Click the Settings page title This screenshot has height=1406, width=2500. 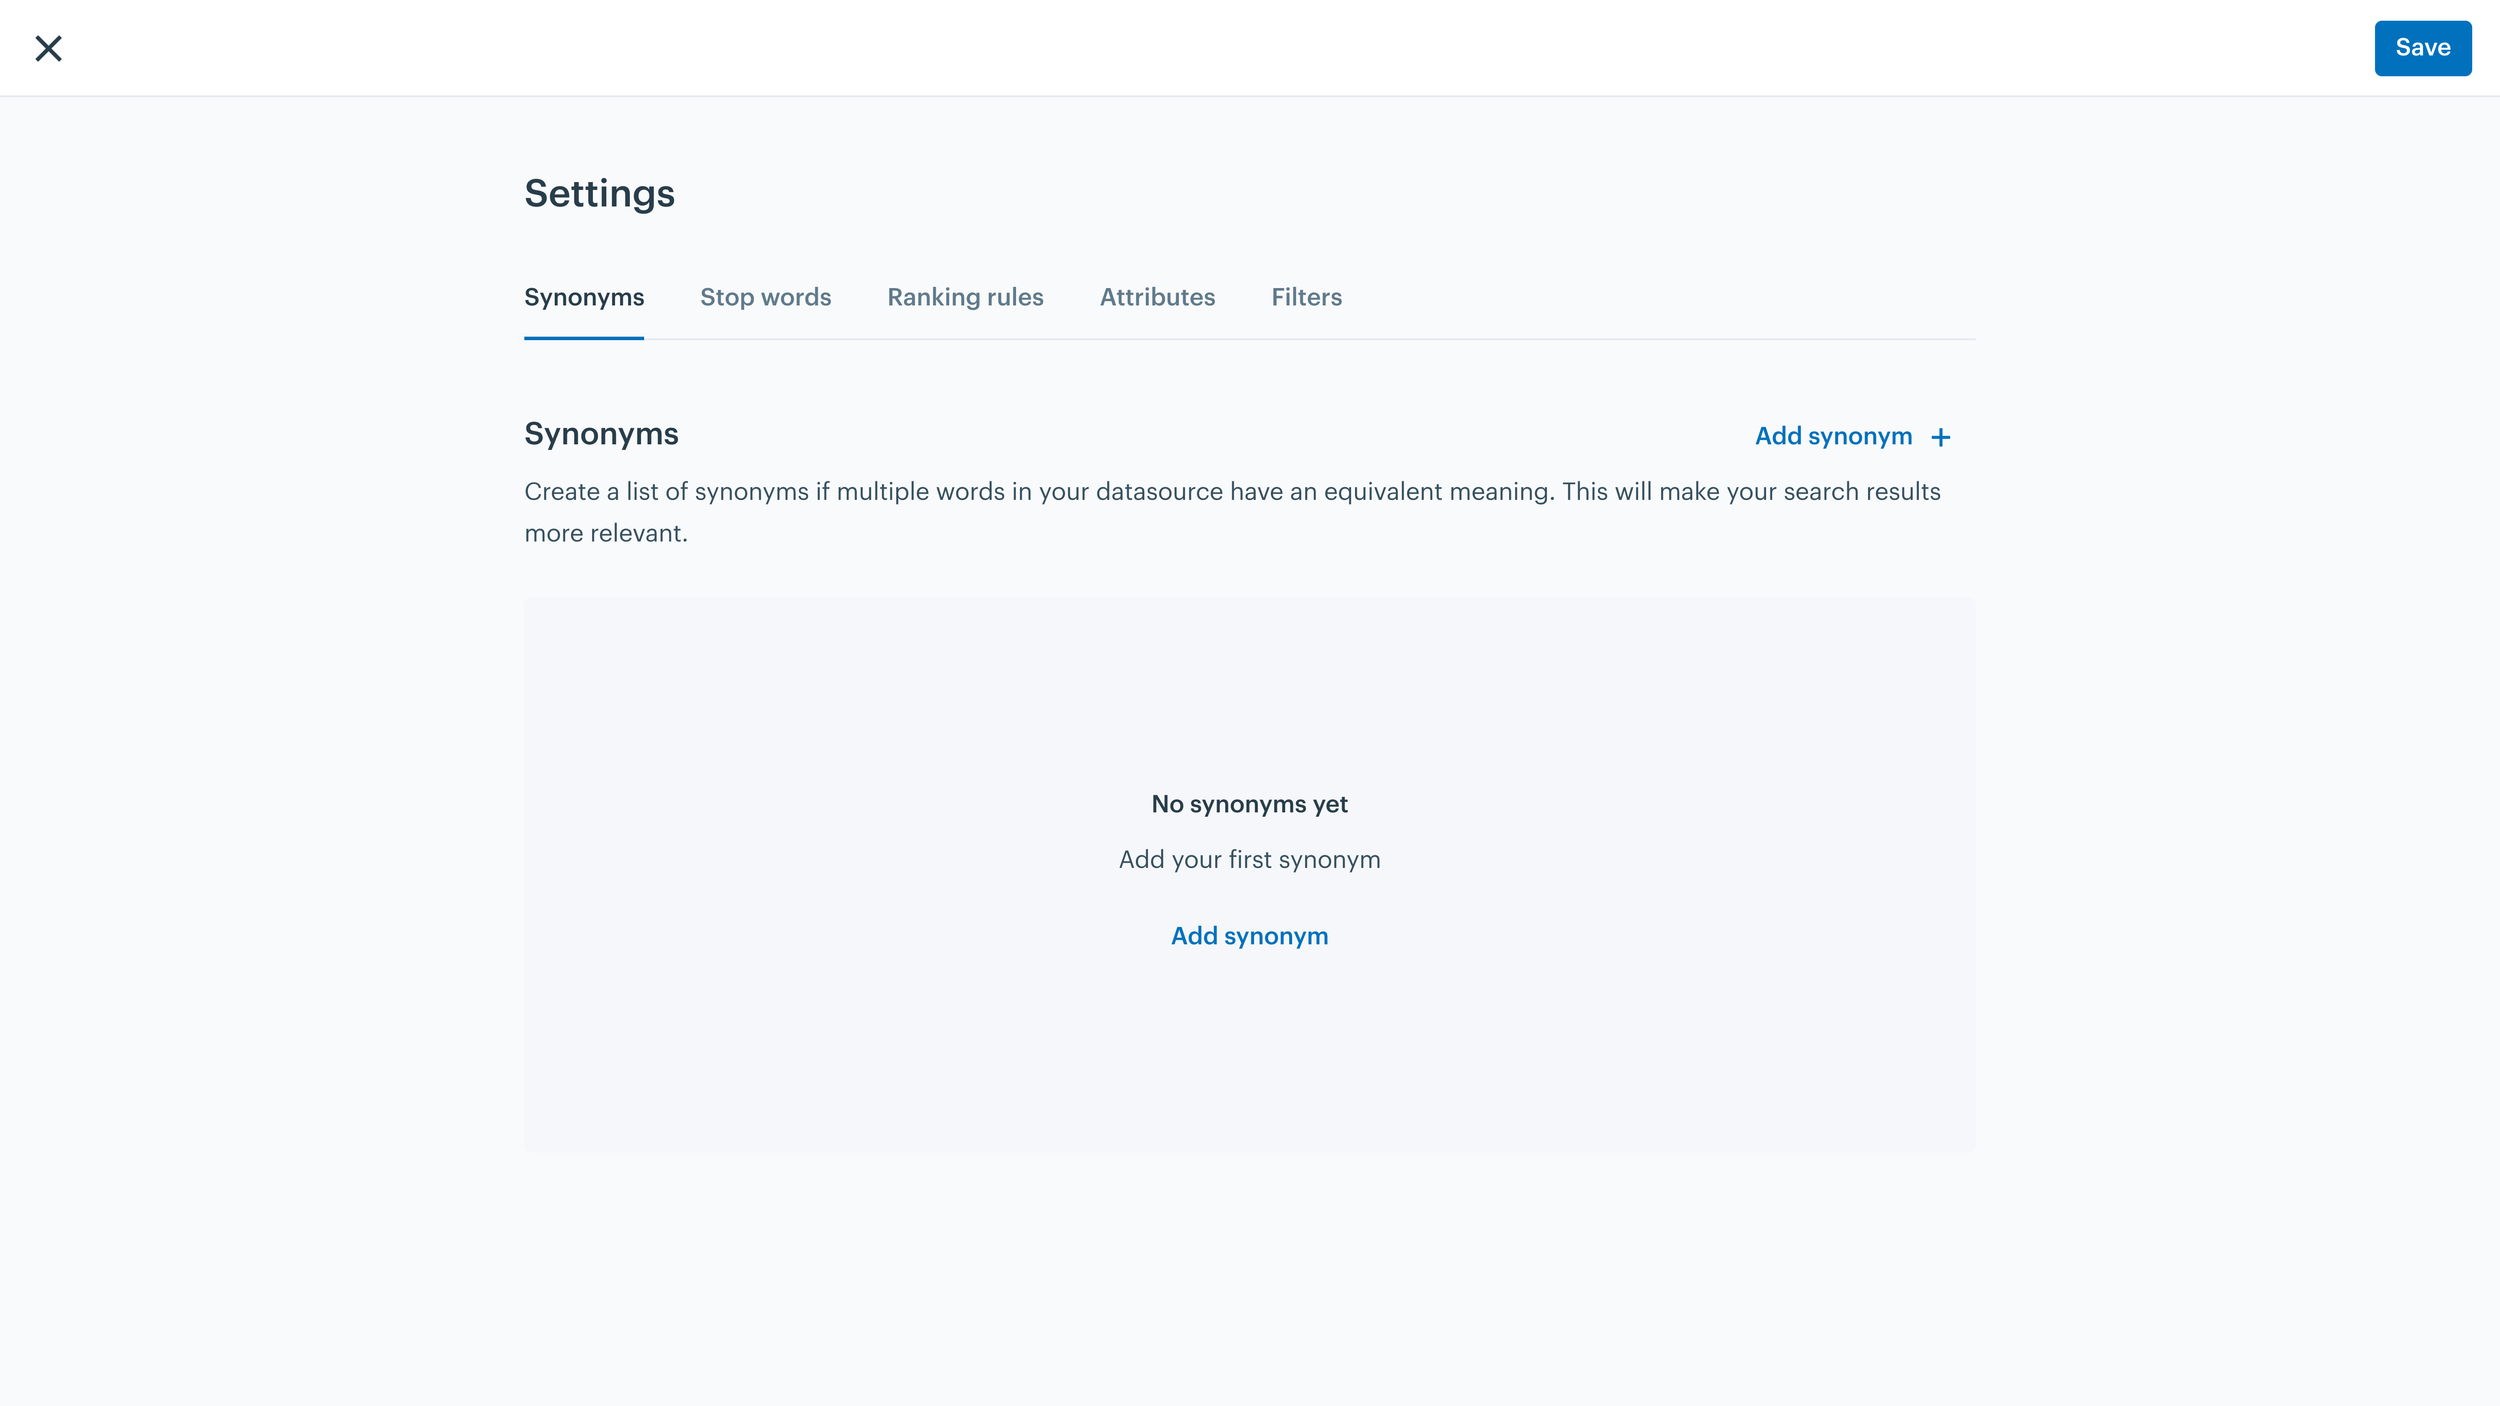[x=599, y=194]
